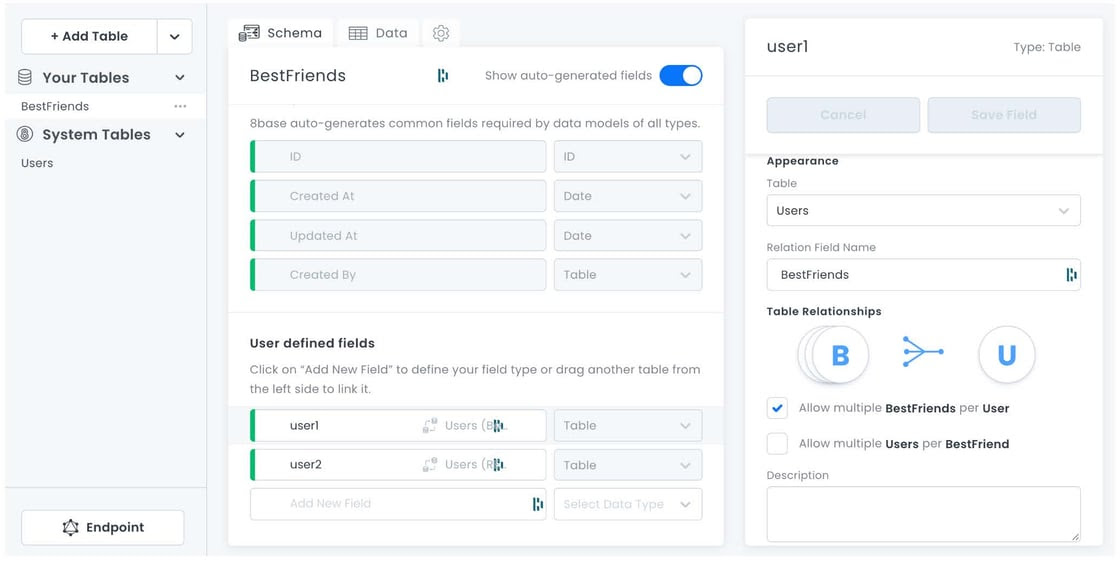Click the Endpoint button
Image resolution: width=1120 pixels, height=564 pixels.
point(103,528)
